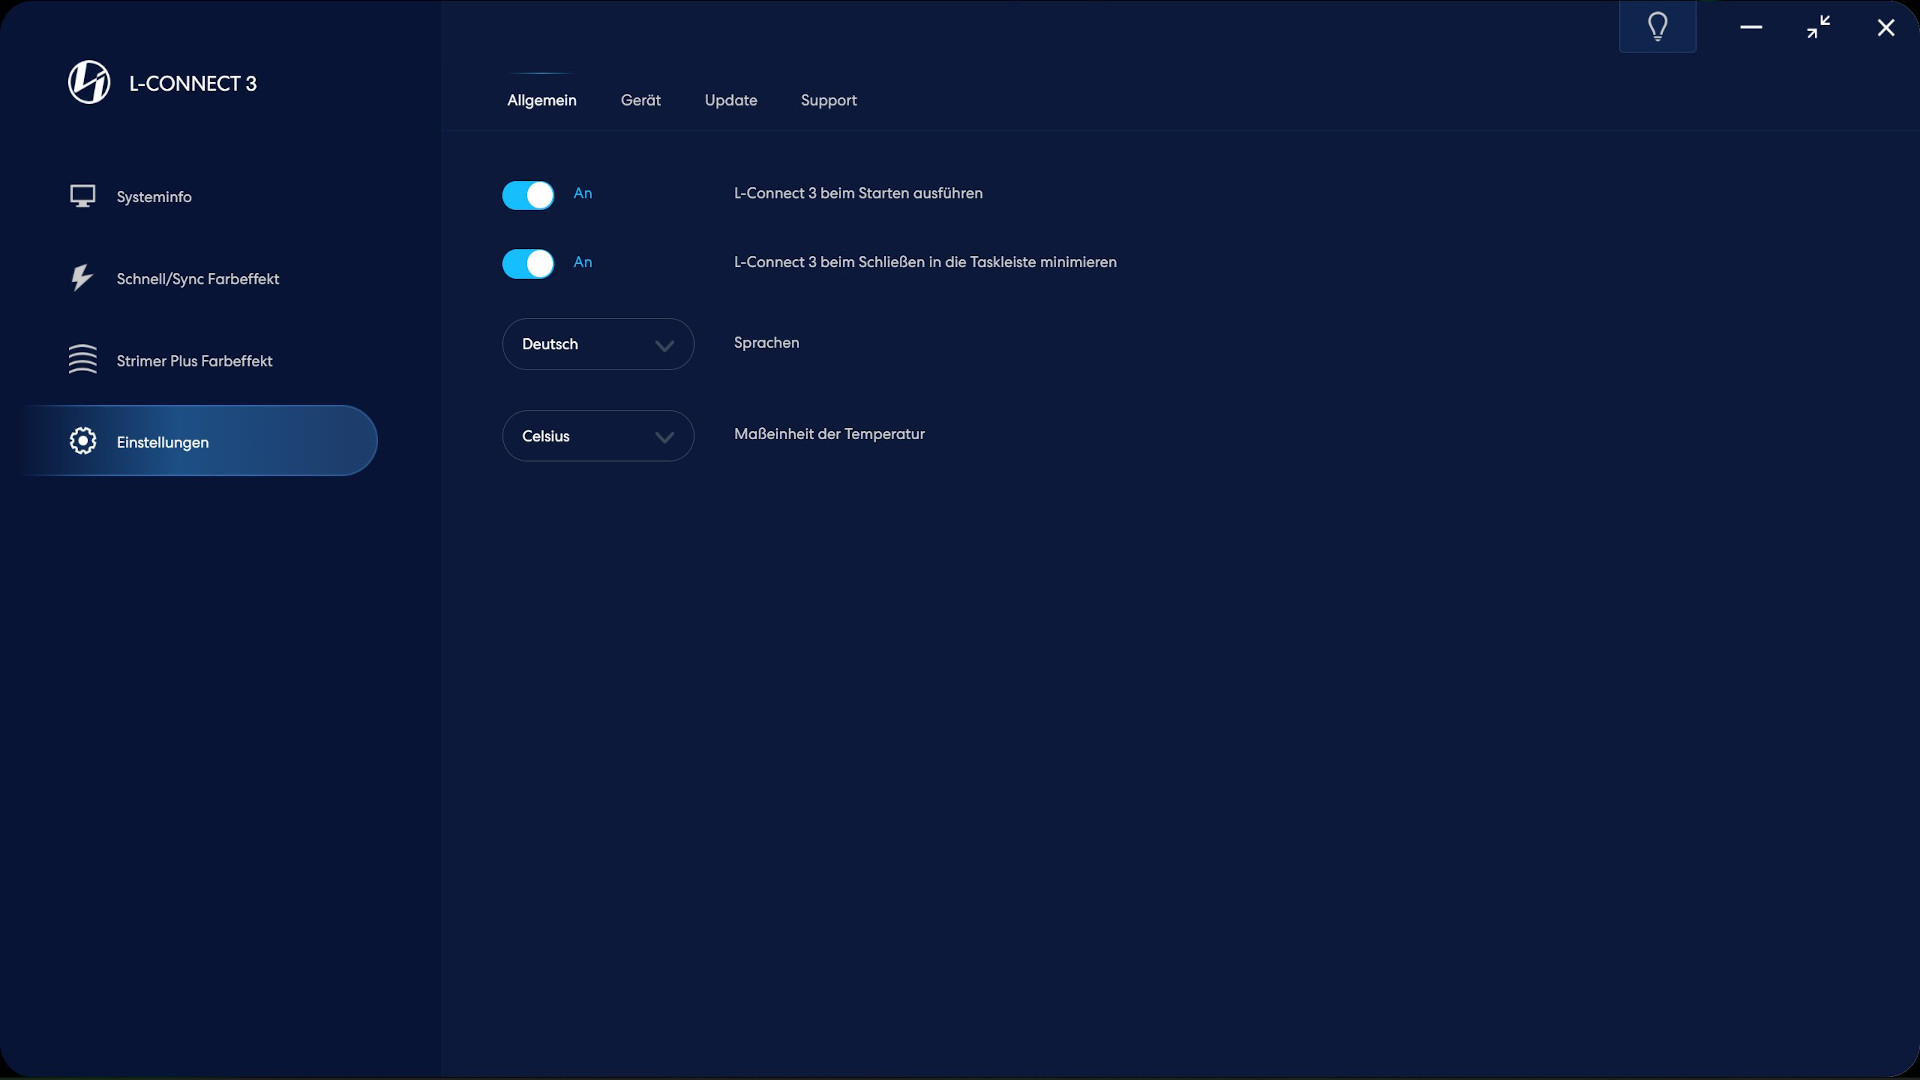Minimize the L-Connect 3 window
The height and width of the screenshot is (1080, 1920).
[x=1751, y=27]
